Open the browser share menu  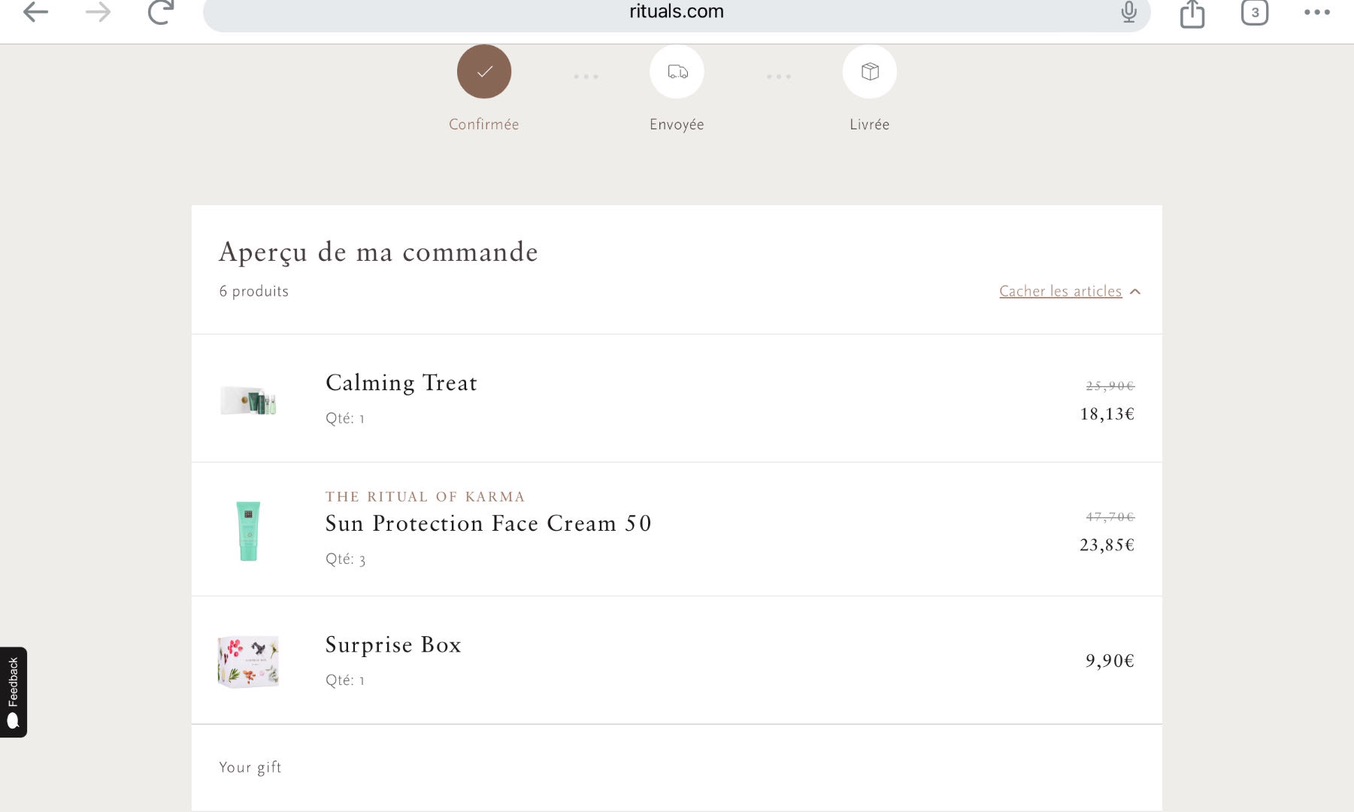click(1192, 12)
